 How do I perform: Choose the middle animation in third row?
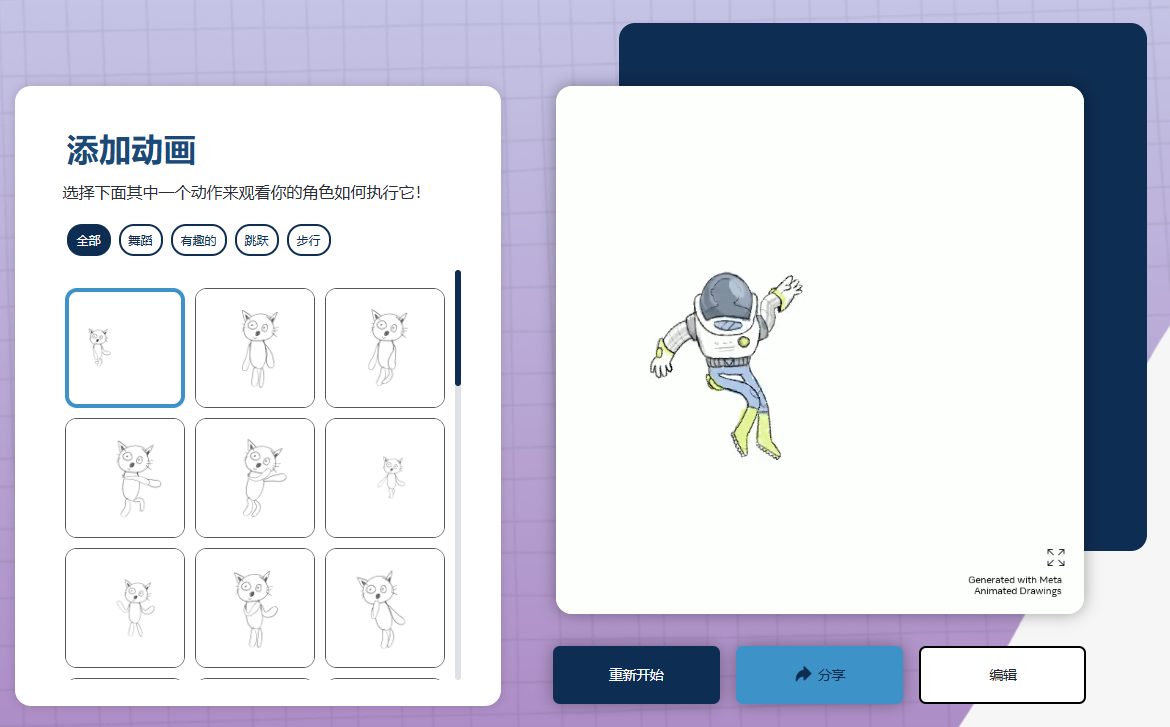[255, 608]
